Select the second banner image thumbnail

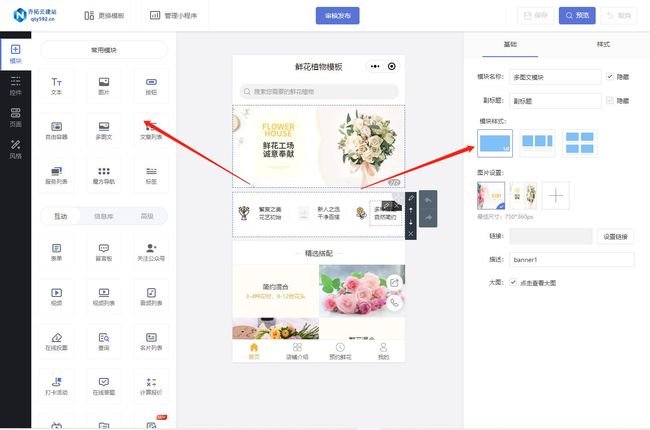click(523, 195)
